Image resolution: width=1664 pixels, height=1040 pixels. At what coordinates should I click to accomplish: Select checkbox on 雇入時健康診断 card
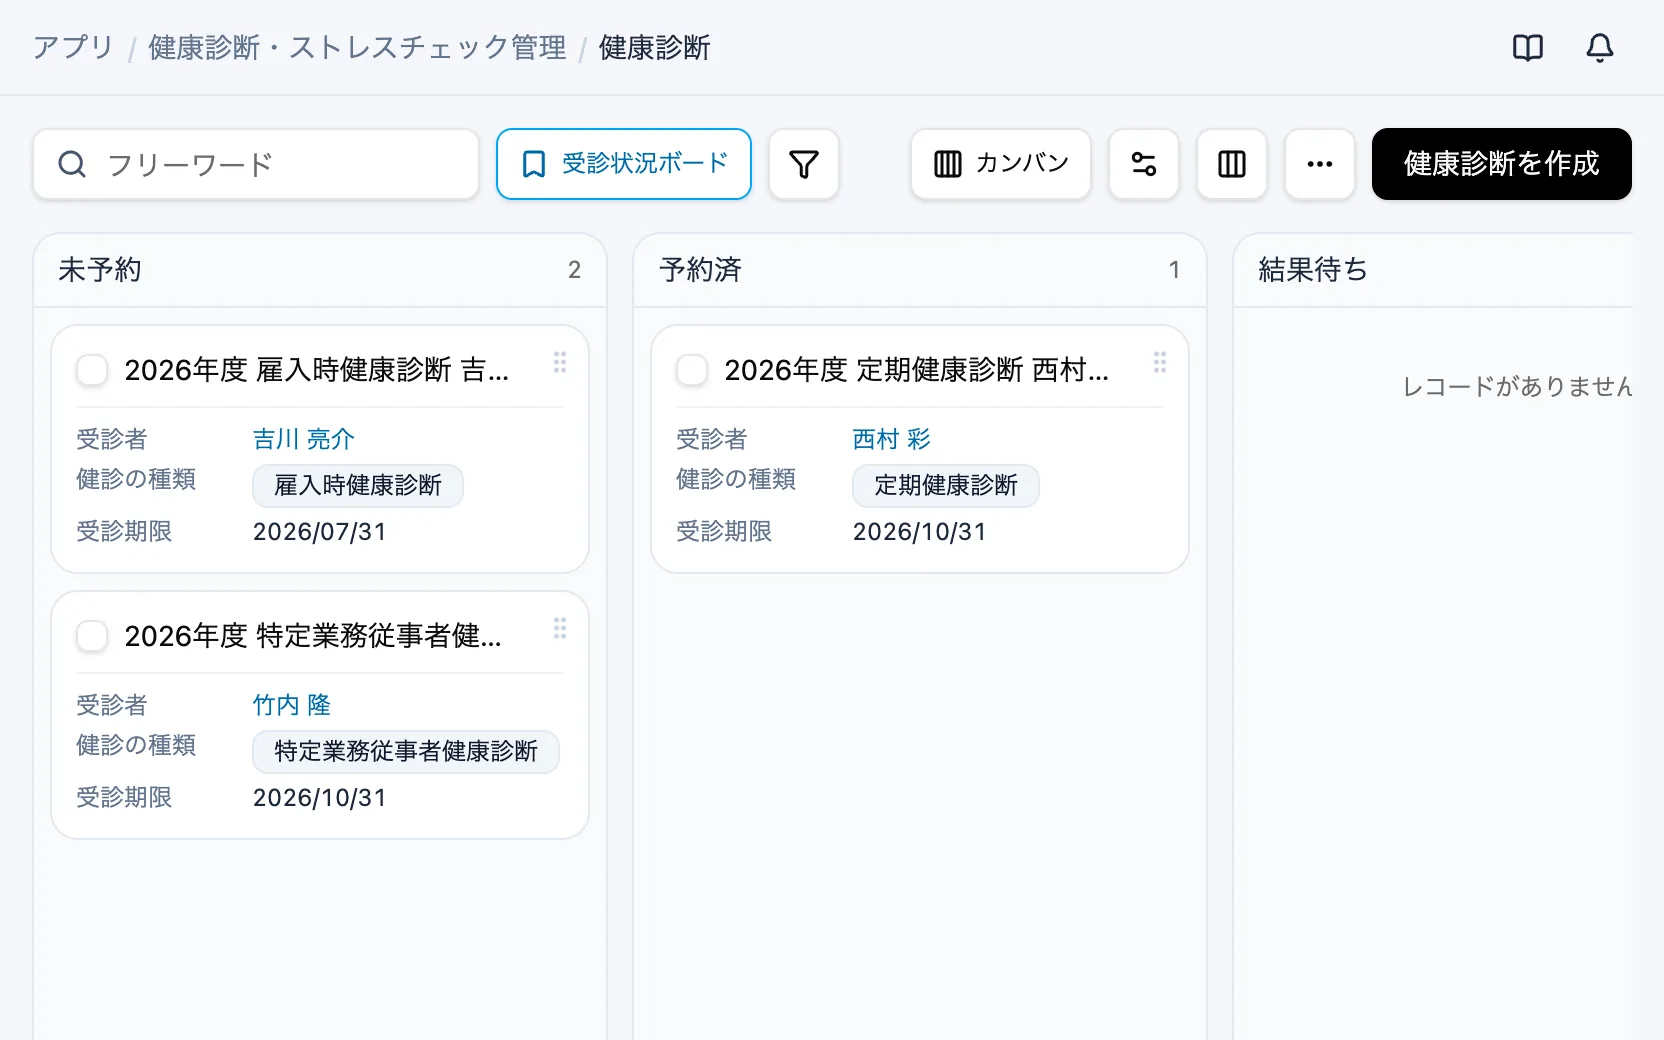(x=92, y=370)
